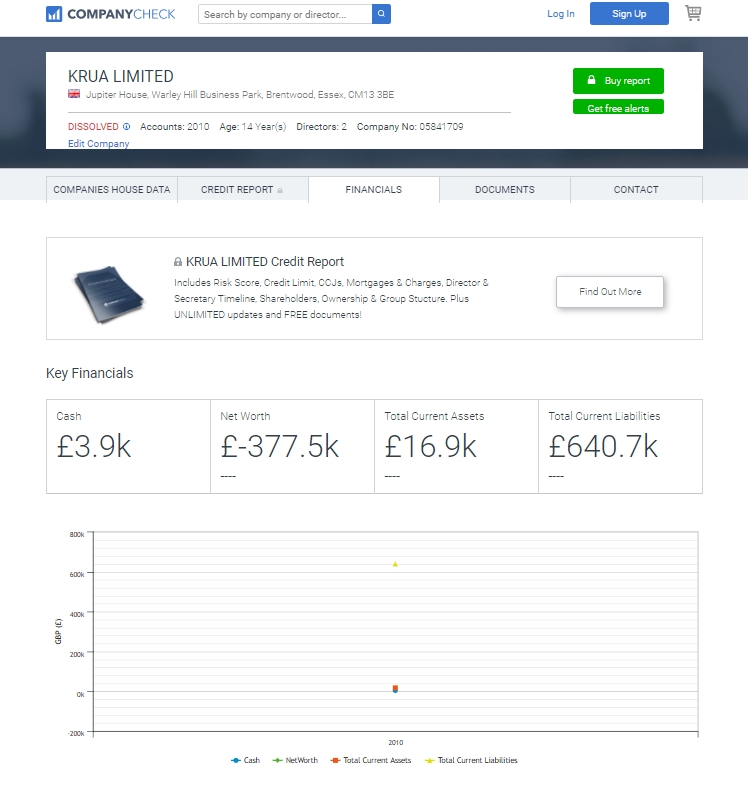Click the yellow triangle data point in chart
748x794 pixels.
(395, 564)
